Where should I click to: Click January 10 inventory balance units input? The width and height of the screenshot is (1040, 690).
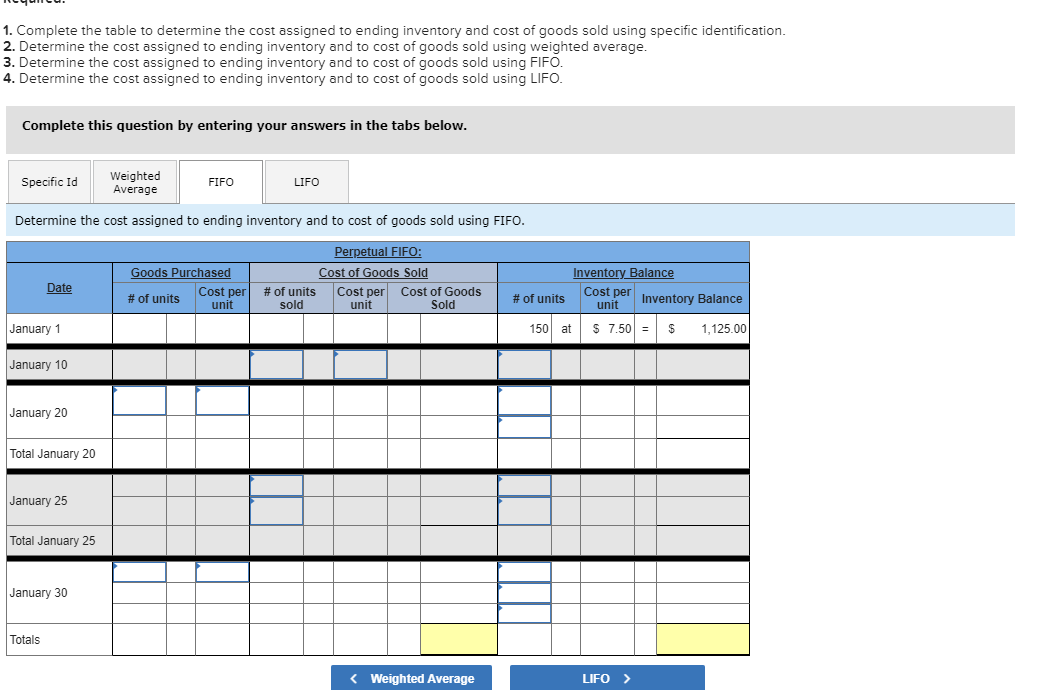click(525, 364)
